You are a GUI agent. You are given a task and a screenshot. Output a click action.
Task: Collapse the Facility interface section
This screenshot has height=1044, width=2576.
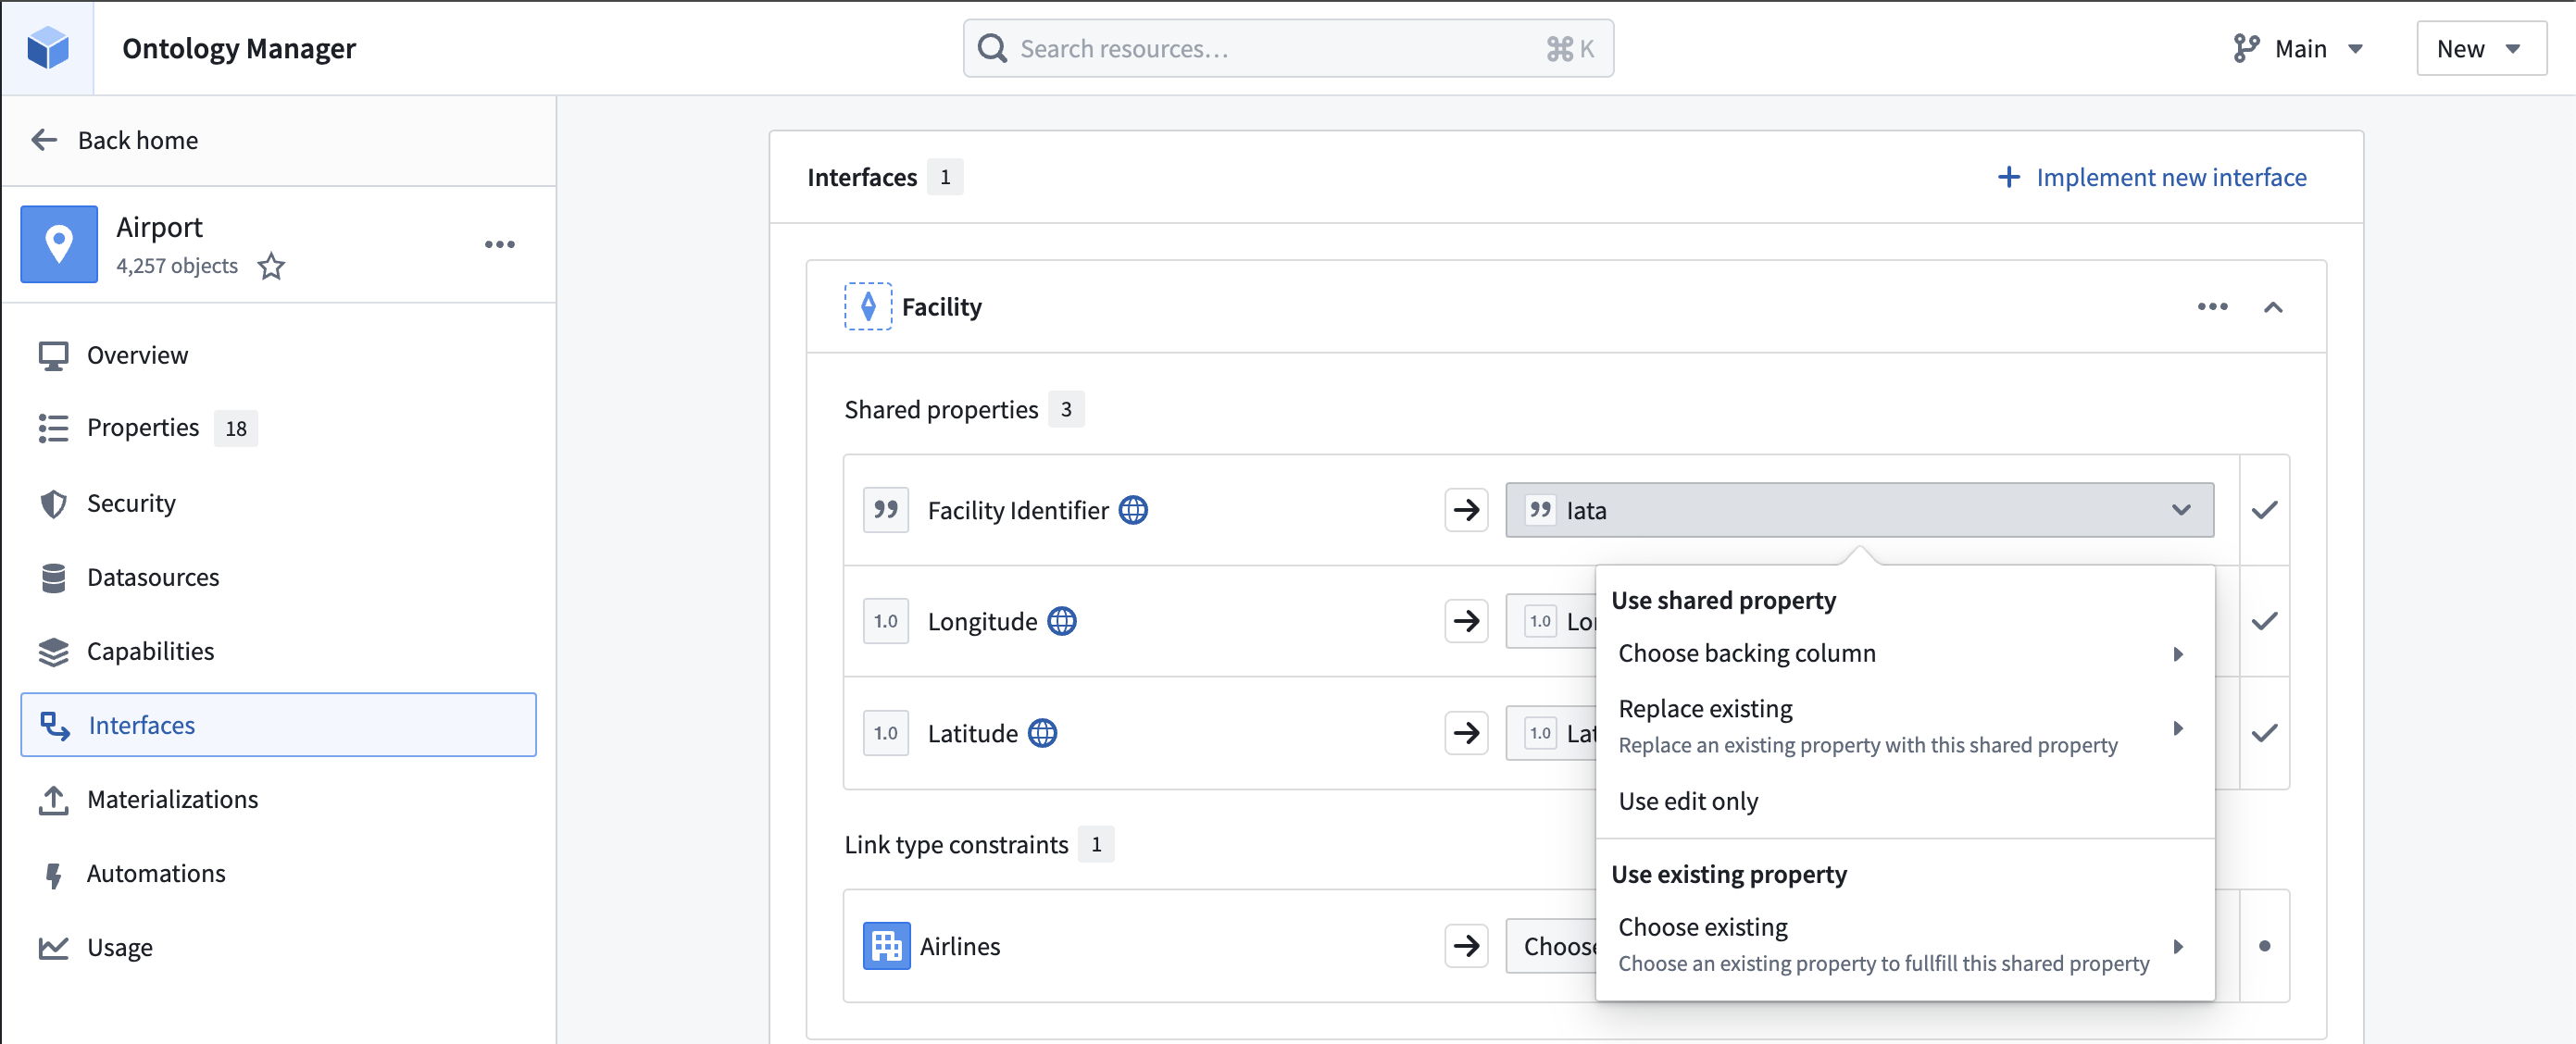2273,307
